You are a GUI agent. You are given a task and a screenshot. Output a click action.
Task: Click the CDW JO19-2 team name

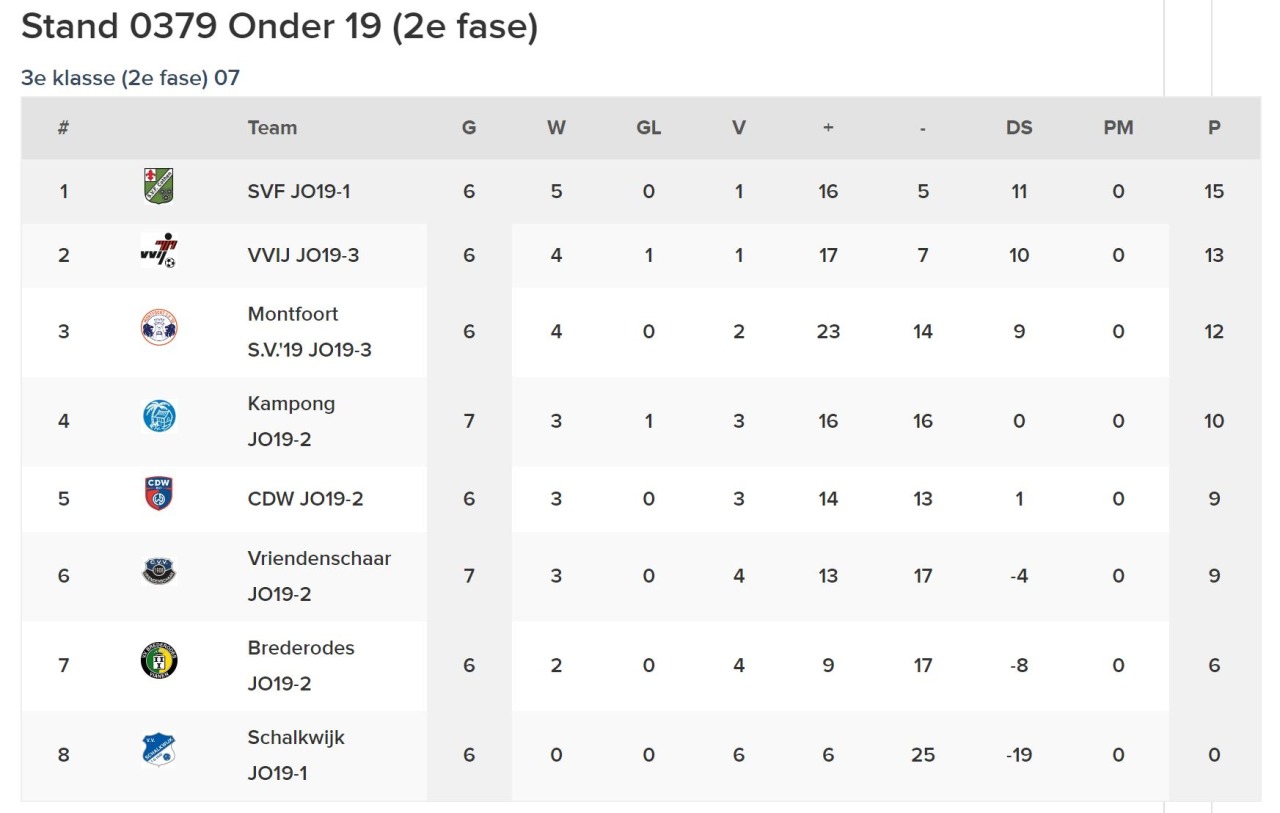[x=305, y=498]
